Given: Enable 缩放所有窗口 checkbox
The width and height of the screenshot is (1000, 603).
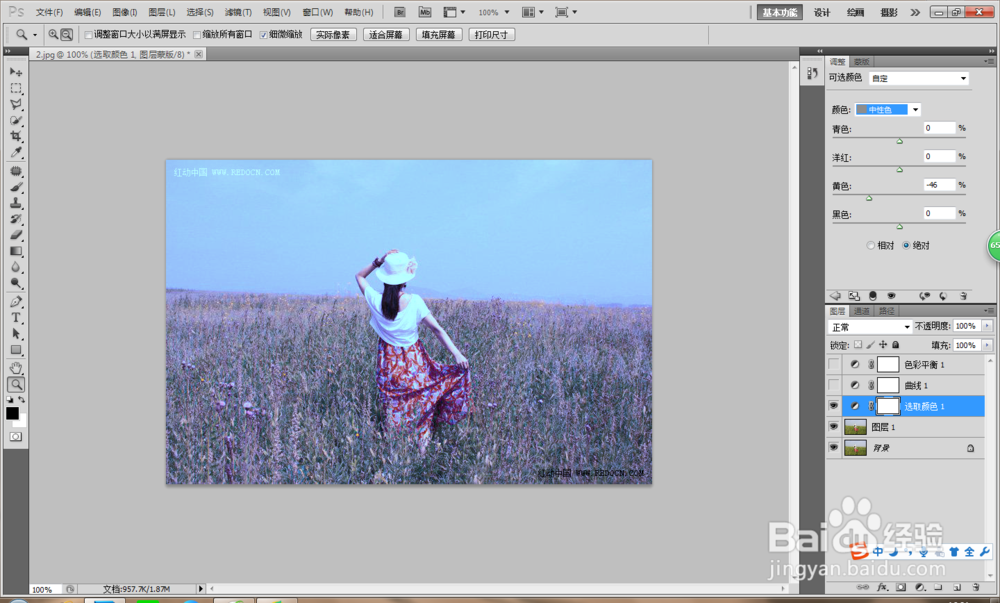Looking at the screenshot, I should [x=197, y=35].
